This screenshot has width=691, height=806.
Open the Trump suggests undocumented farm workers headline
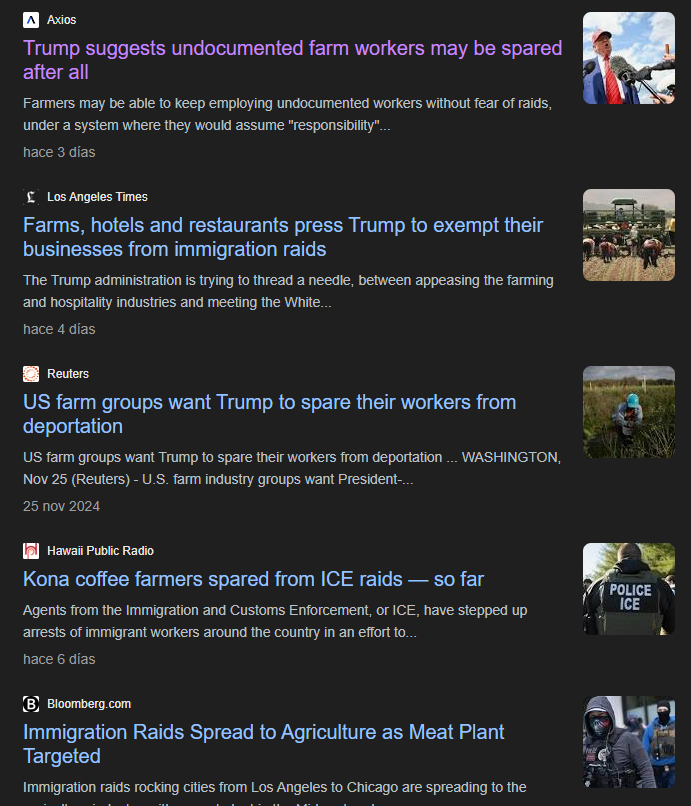[293, 60]
